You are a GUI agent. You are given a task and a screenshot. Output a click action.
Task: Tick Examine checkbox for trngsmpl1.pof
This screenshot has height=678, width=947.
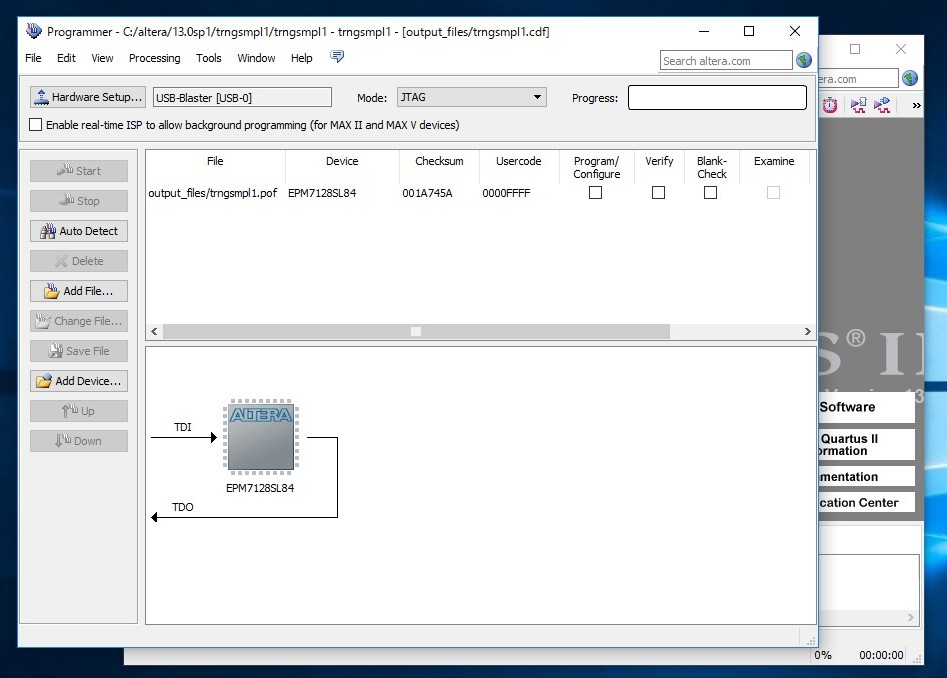coord(773,193)
